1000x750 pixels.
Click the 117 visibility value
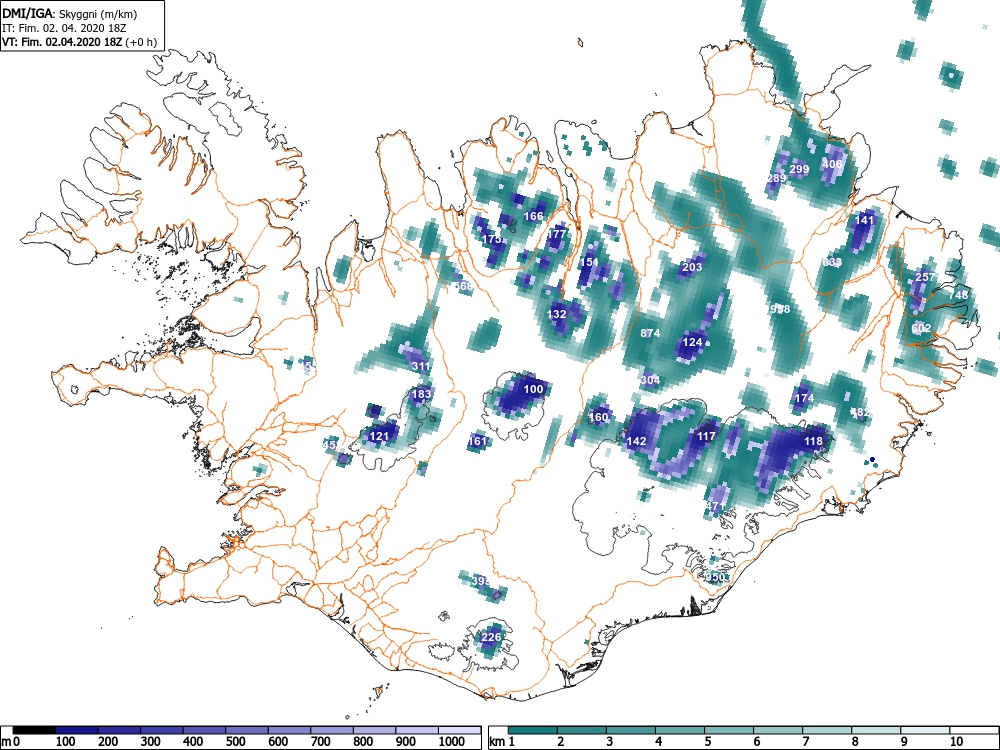[x=706, y=436]
